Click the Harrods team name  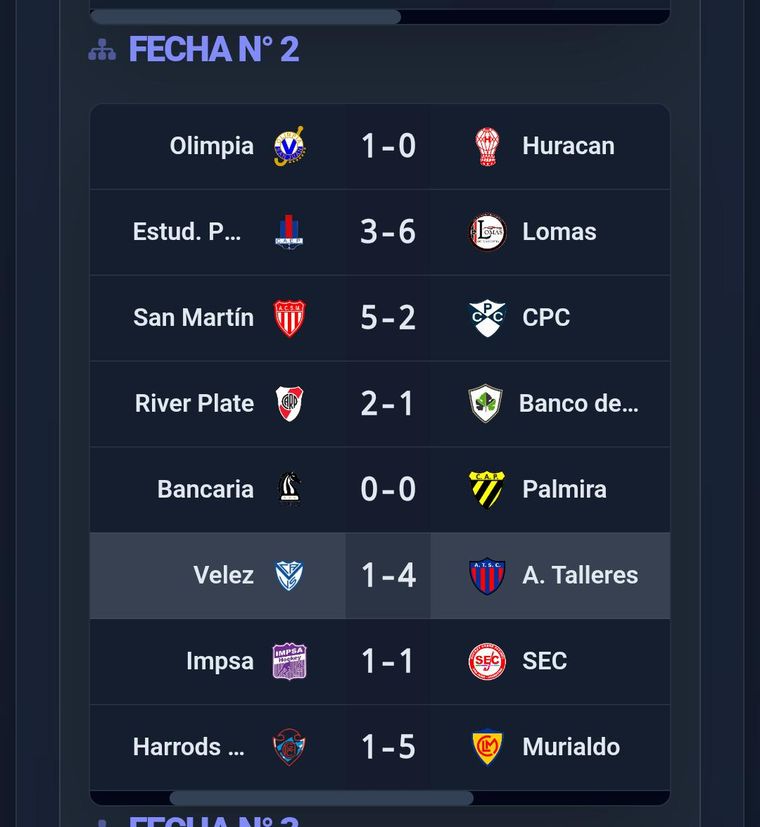pyautogui.click(x=189, y=747)
